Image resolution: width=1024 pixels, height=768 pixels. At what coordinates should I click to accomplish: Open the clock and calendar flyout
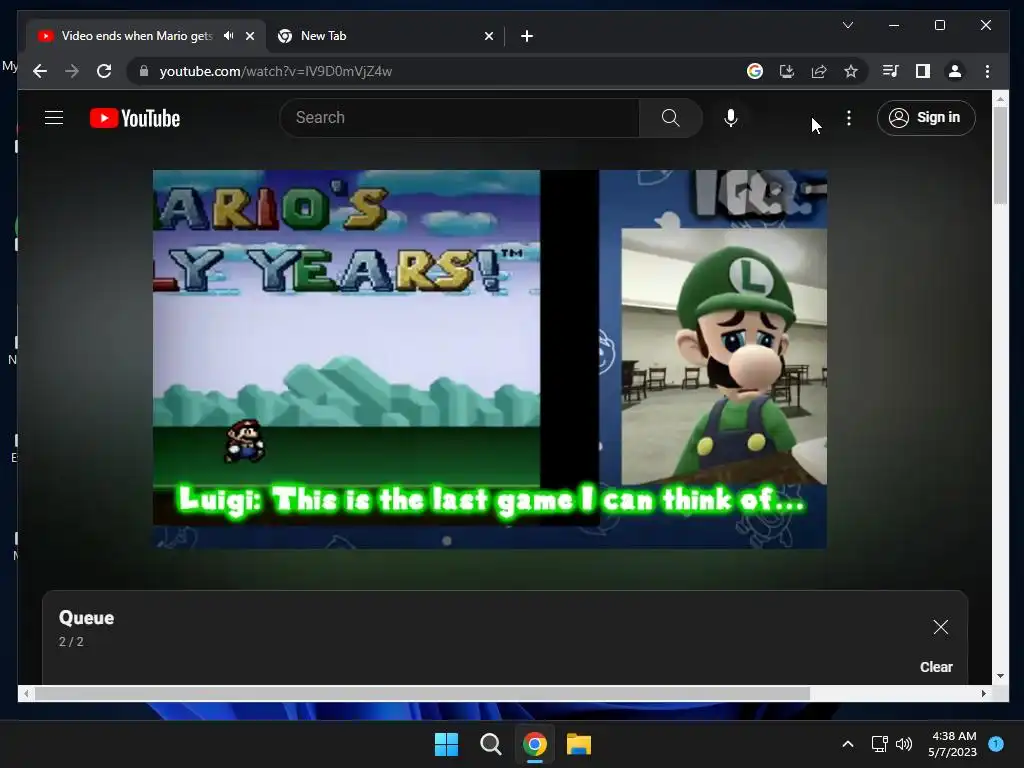click(952, 744)
